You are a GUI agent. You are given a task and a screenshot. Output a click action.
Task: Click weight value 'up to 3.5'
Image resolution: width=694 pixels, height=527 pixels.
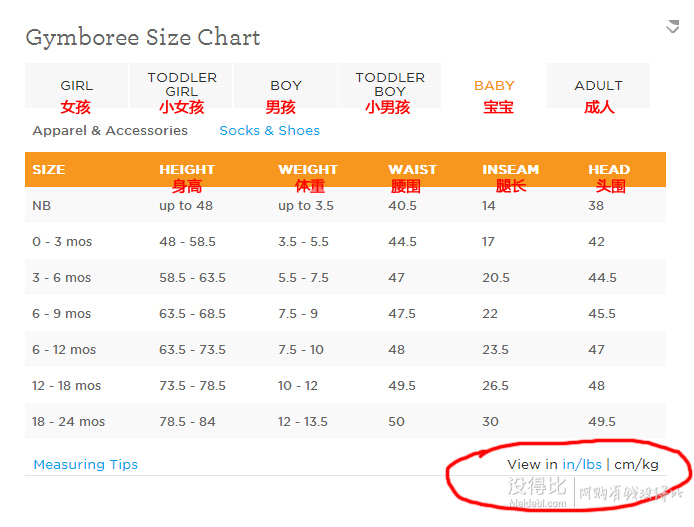coord(306,206)
